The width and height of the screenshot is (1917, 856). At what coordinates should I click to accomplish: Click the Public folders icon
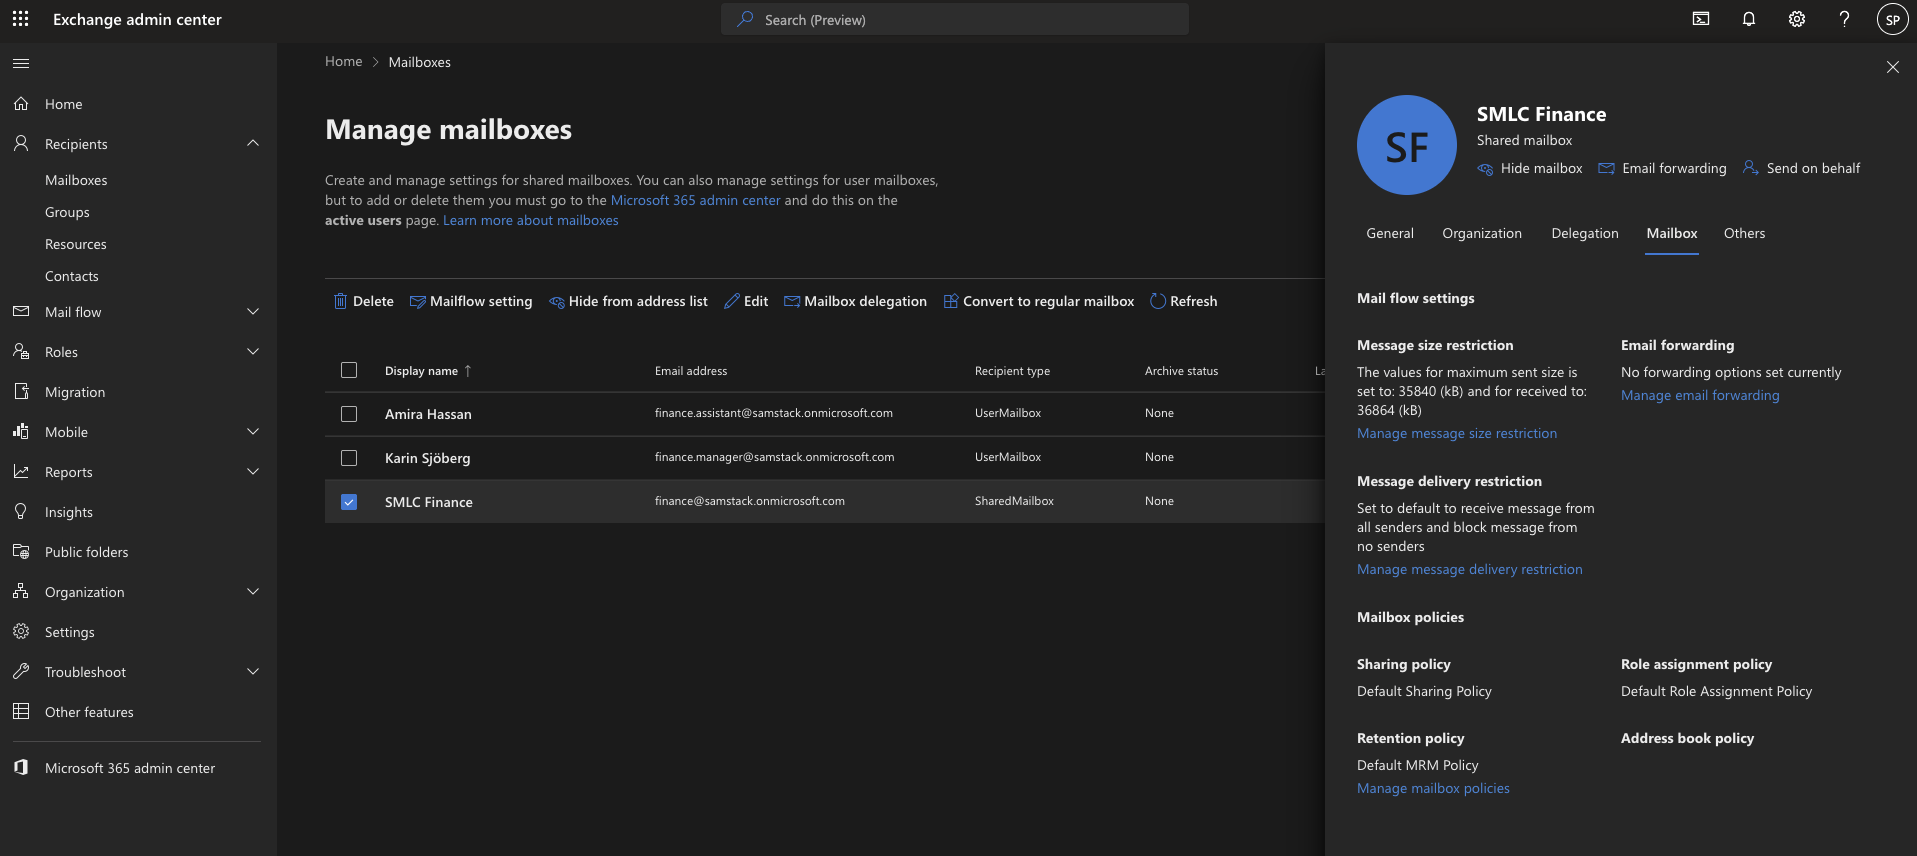coord(21,552)
